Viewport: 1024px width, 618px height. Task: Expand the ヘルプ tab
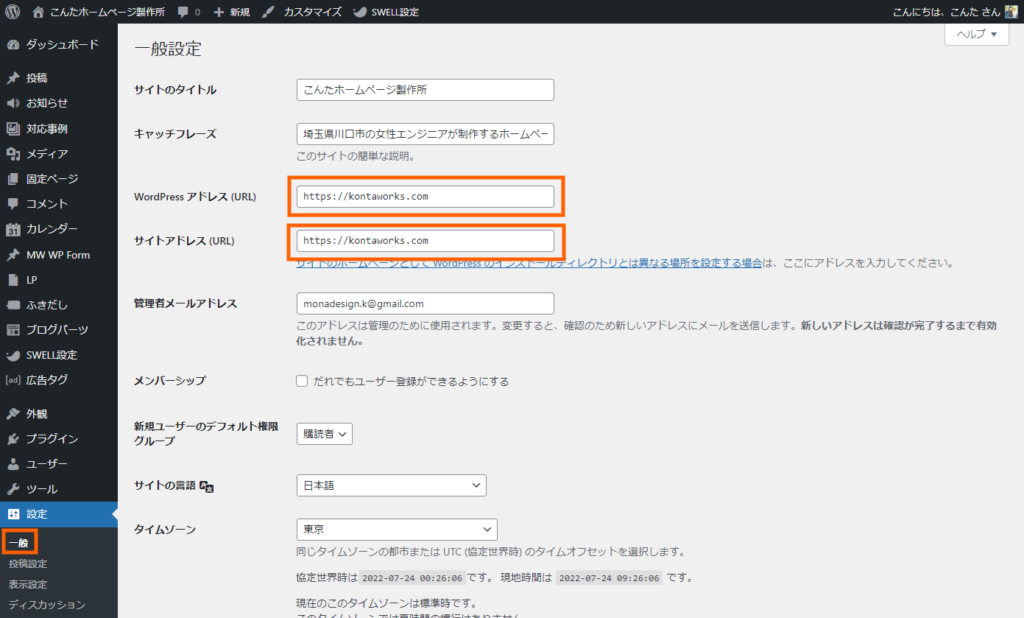tap(976, 34)
